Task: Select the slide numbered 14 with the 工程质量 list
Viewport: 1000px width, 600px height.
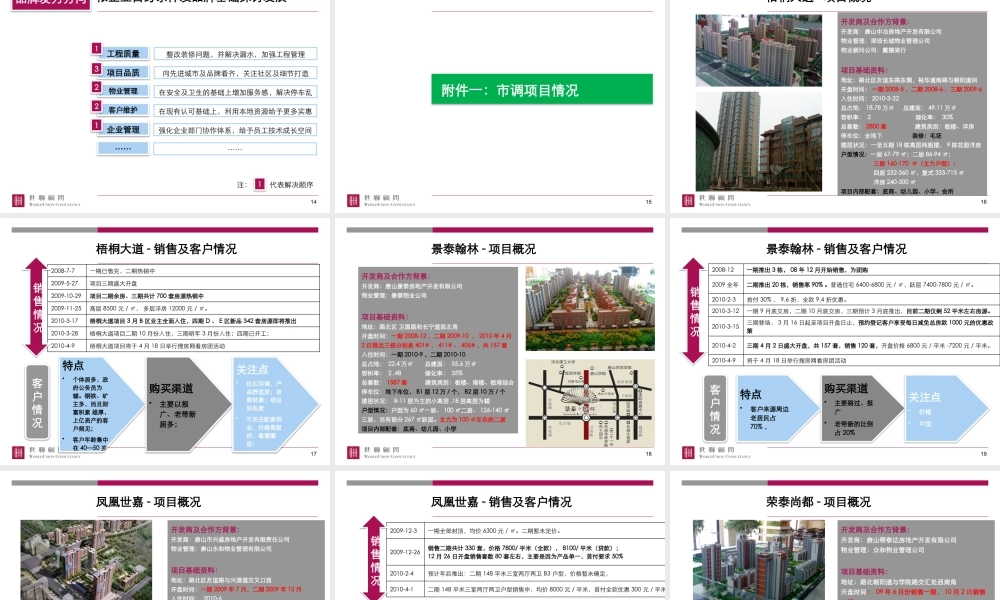Action: (x=165, y=105)
